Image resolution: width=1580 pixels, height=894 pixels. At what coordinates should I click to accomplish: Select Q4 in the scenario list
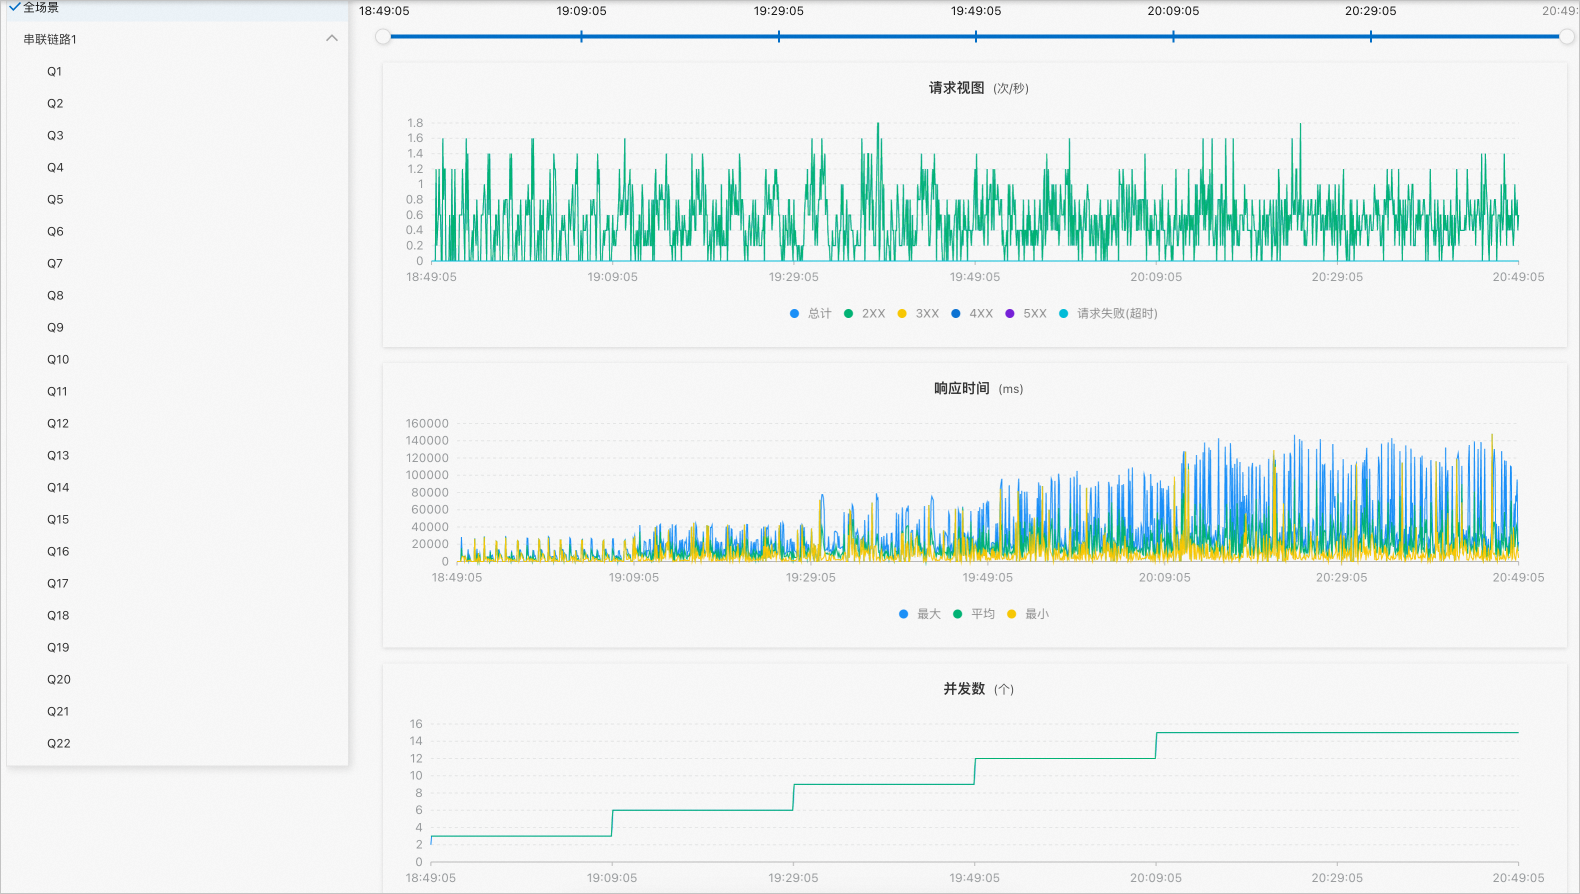click(x=177, y=167)
